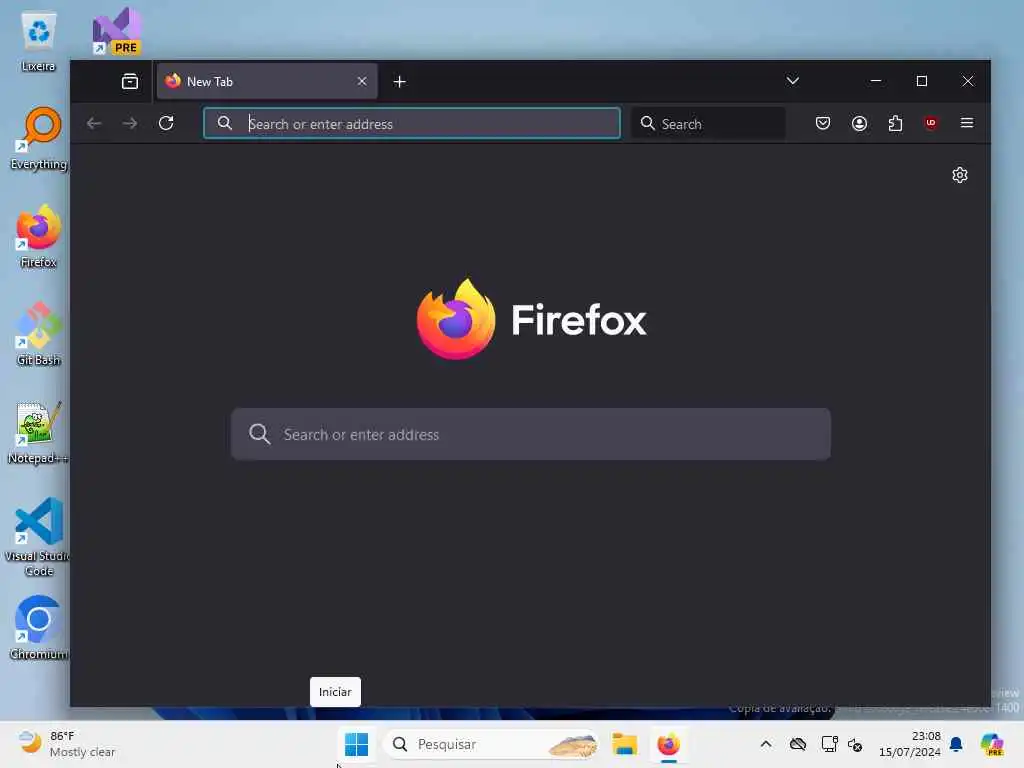Open the Extensions puzzle icon

895,123
